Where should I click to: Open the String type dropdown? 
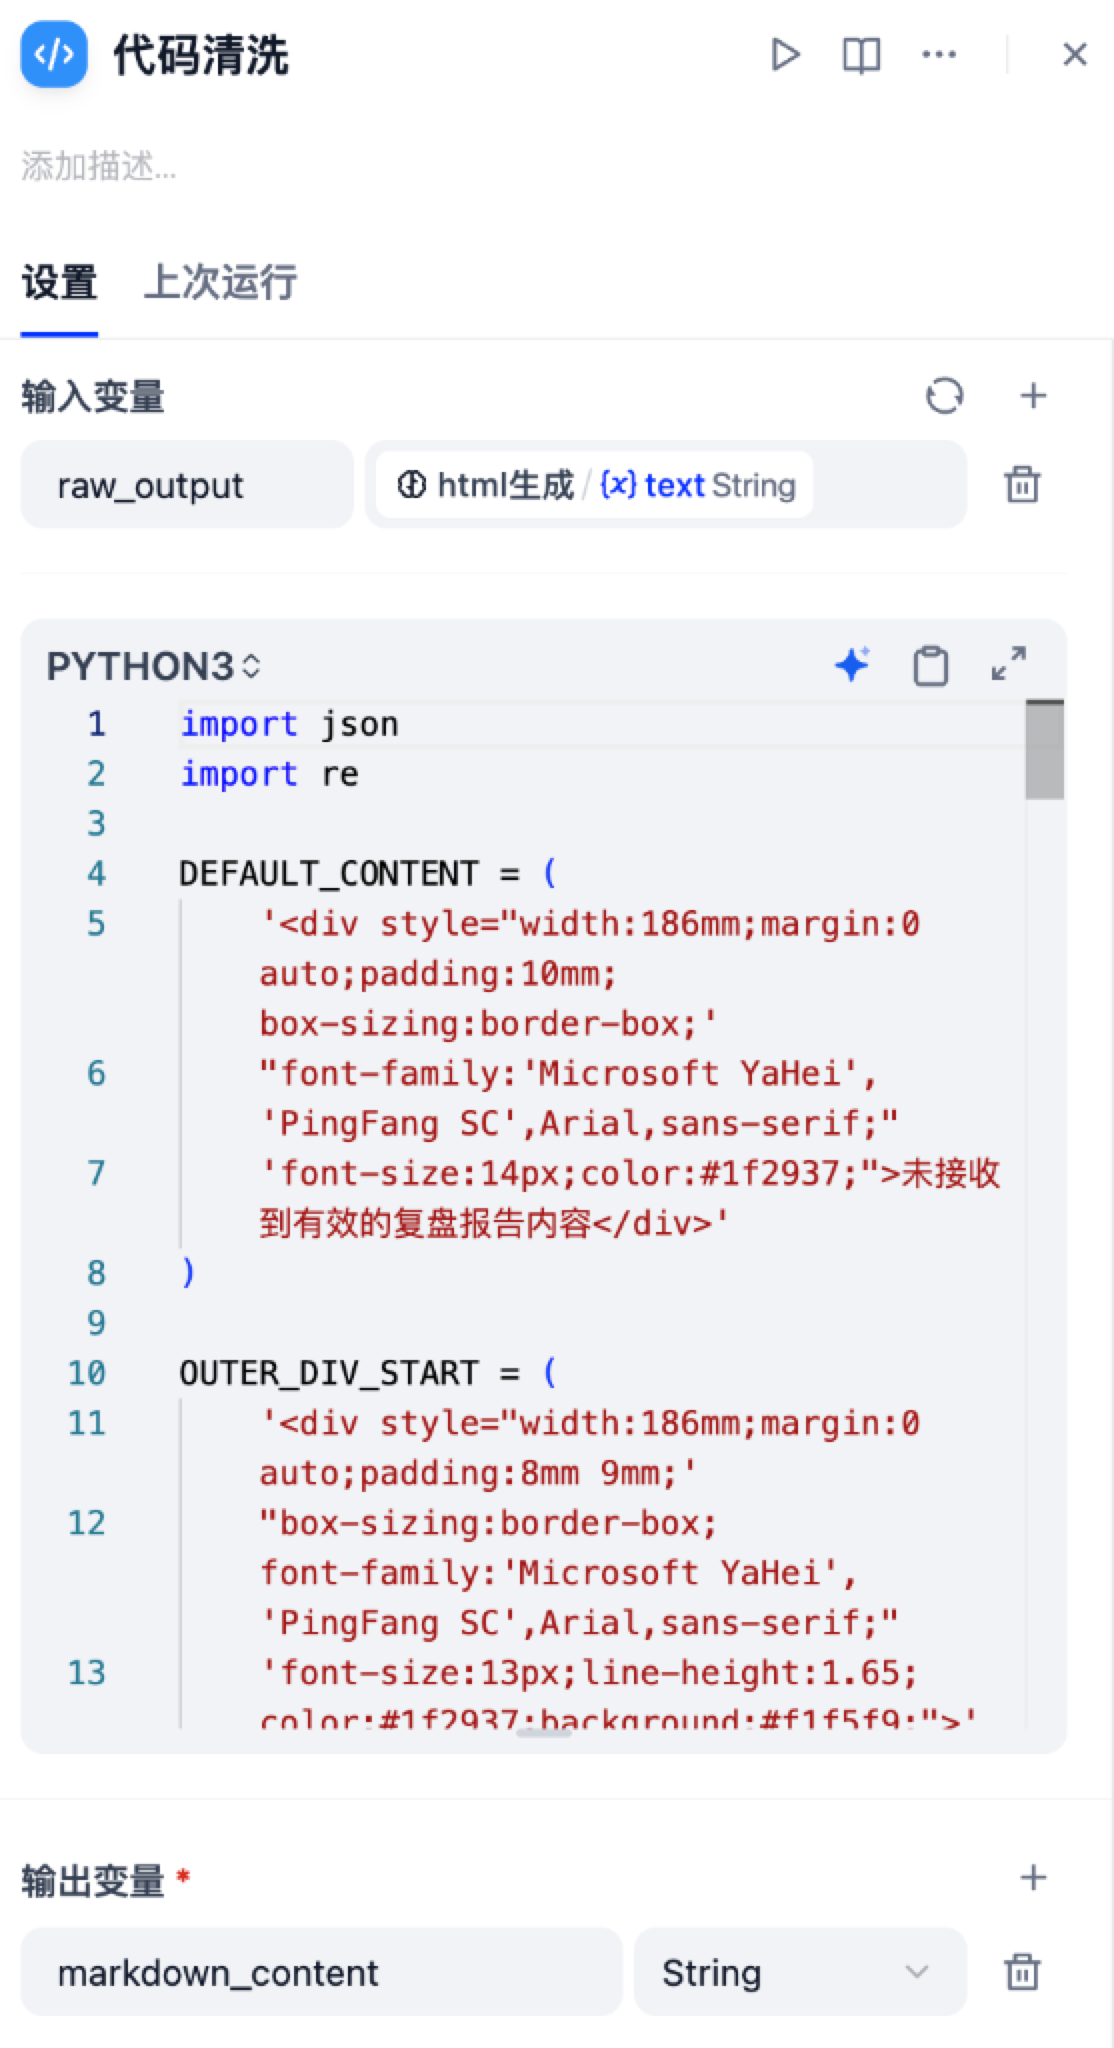(x=800, y=1972)
